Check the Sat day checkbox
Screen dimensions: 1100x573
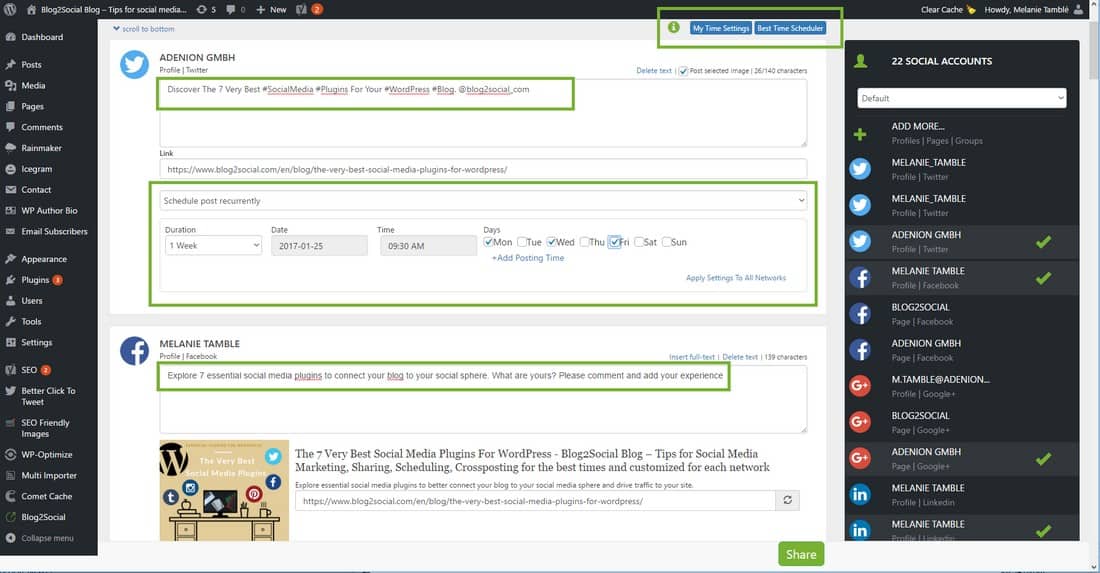pos(638,242)
